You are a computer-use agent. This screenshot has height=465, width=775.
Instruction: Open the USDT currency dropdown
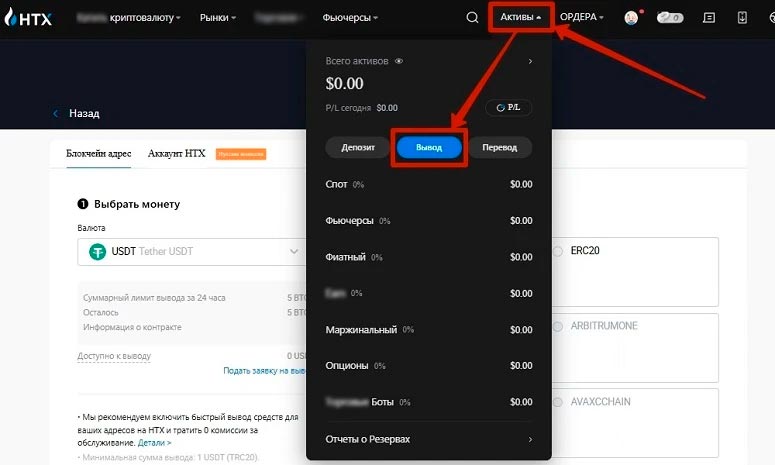(x=190, y=252)
